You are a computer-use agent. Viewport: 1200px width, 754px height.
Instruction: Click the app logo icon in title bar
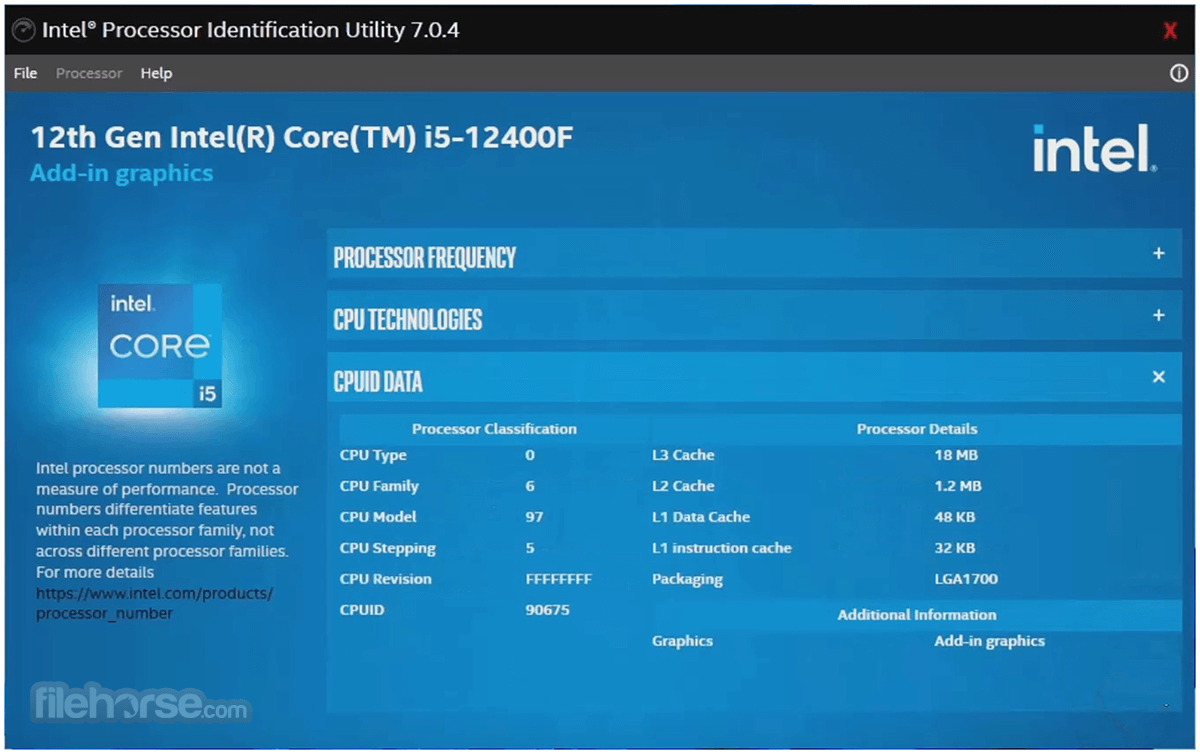[x=23, y=30]
